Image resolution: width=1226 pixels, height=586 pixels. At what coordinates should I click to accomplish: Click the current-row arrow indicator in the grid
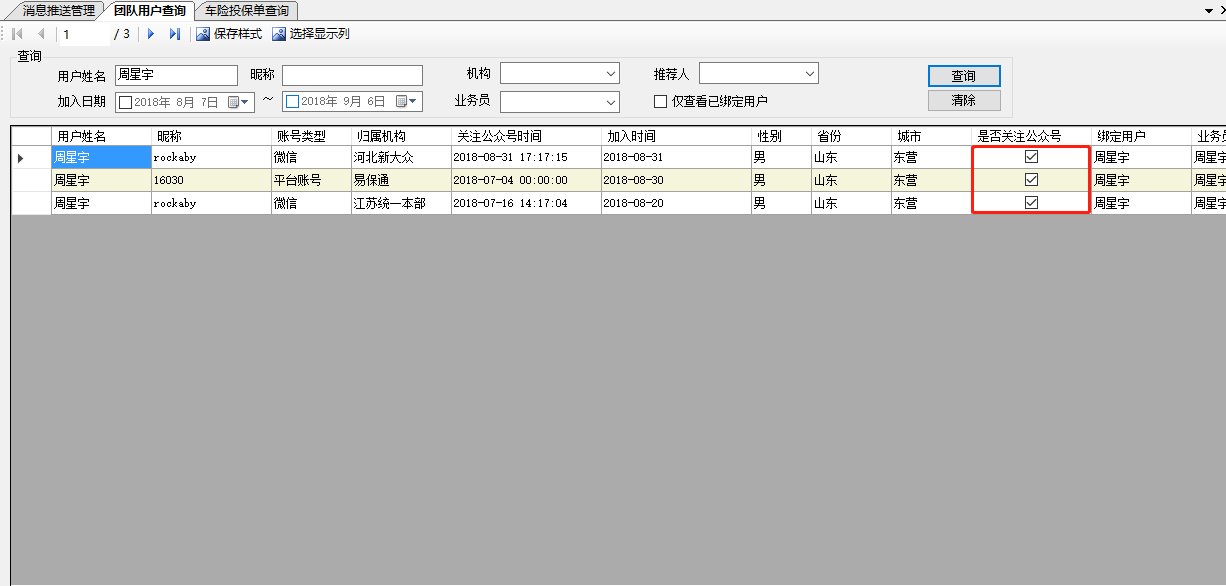21,158
